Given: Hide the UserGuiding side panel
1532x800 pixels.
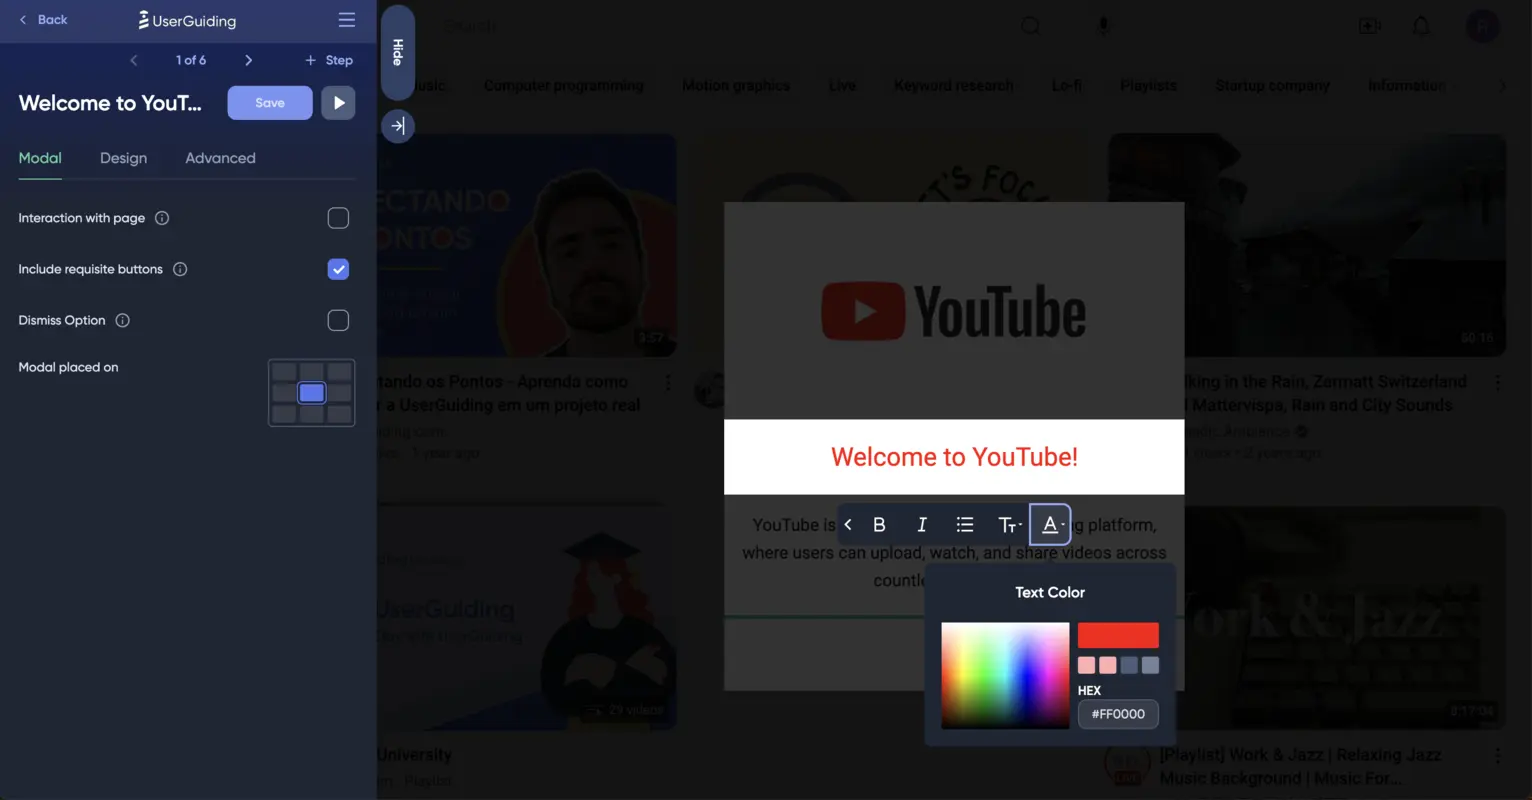Looking at the screenshot, I should click(398, 52).
